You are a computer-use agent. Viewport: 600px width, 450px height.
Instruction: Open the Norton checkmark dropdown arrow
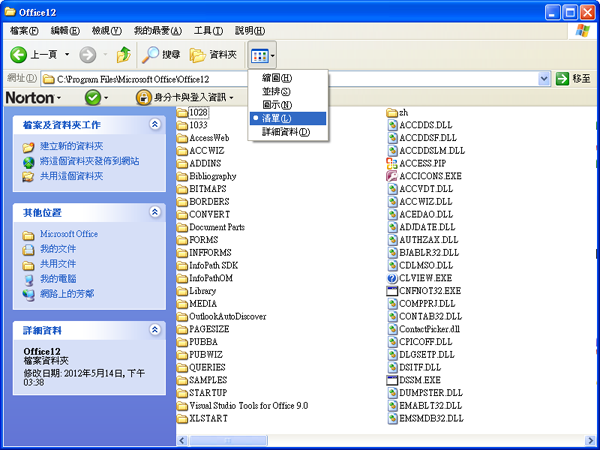[106, 98]
